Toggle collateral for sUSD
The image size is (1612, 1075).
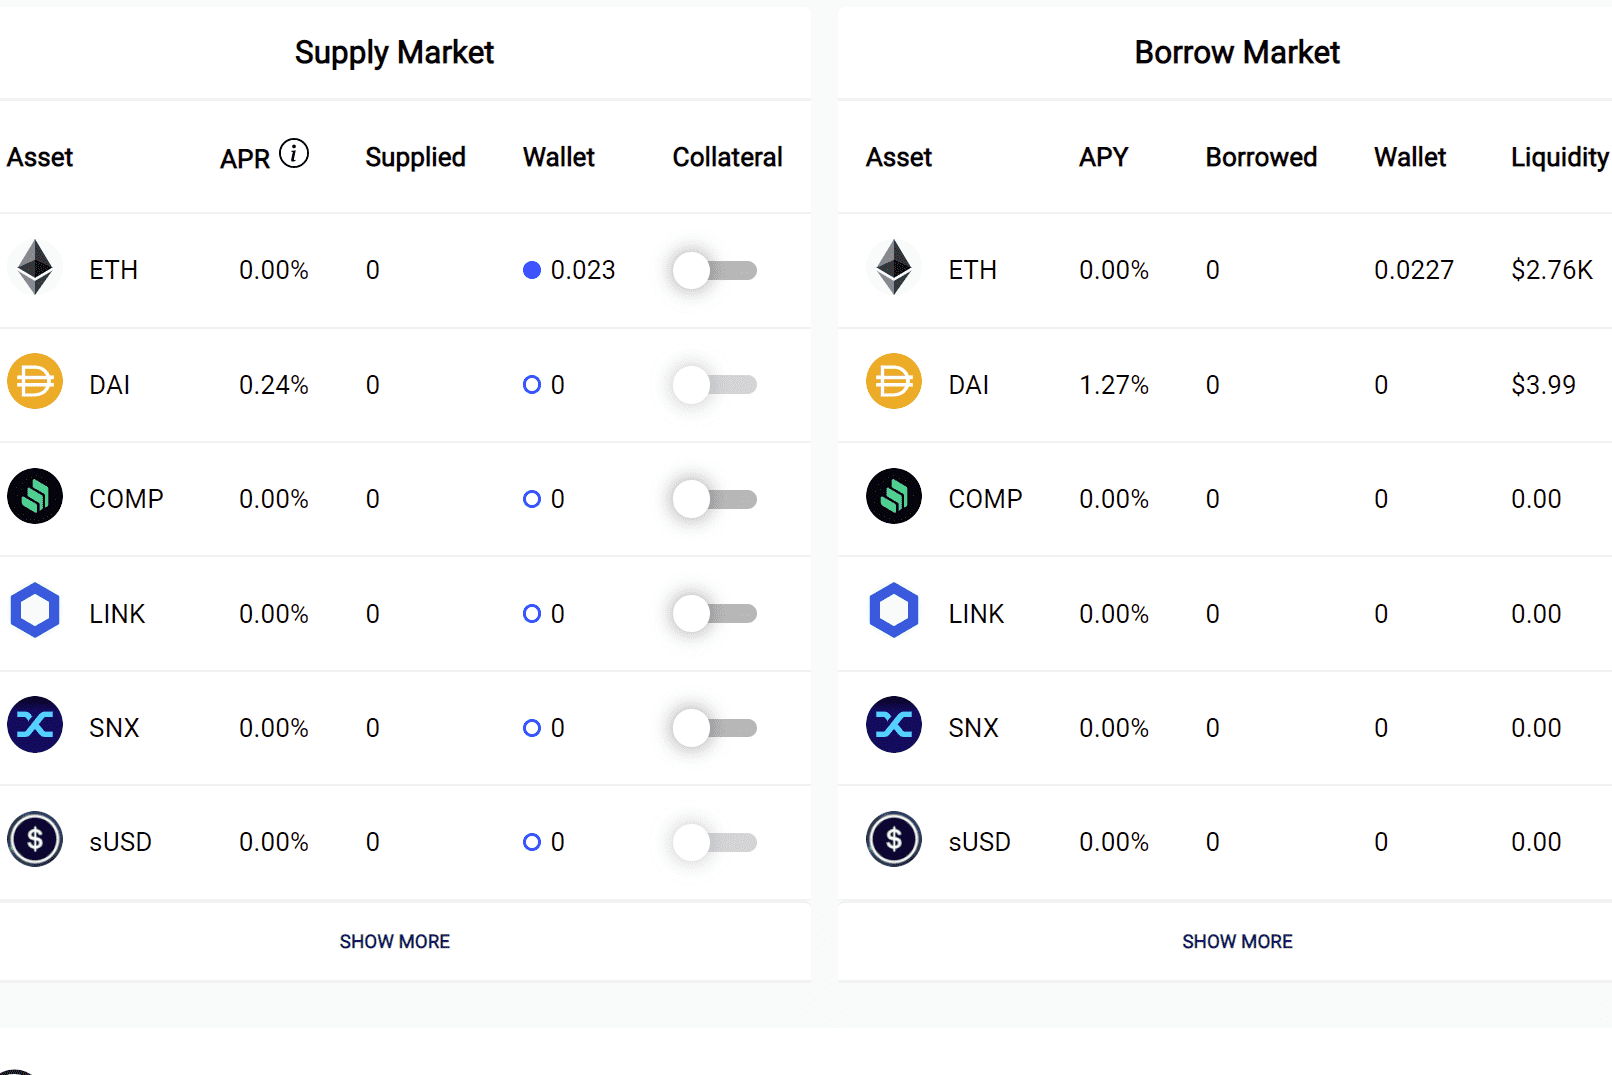point(713,842)
